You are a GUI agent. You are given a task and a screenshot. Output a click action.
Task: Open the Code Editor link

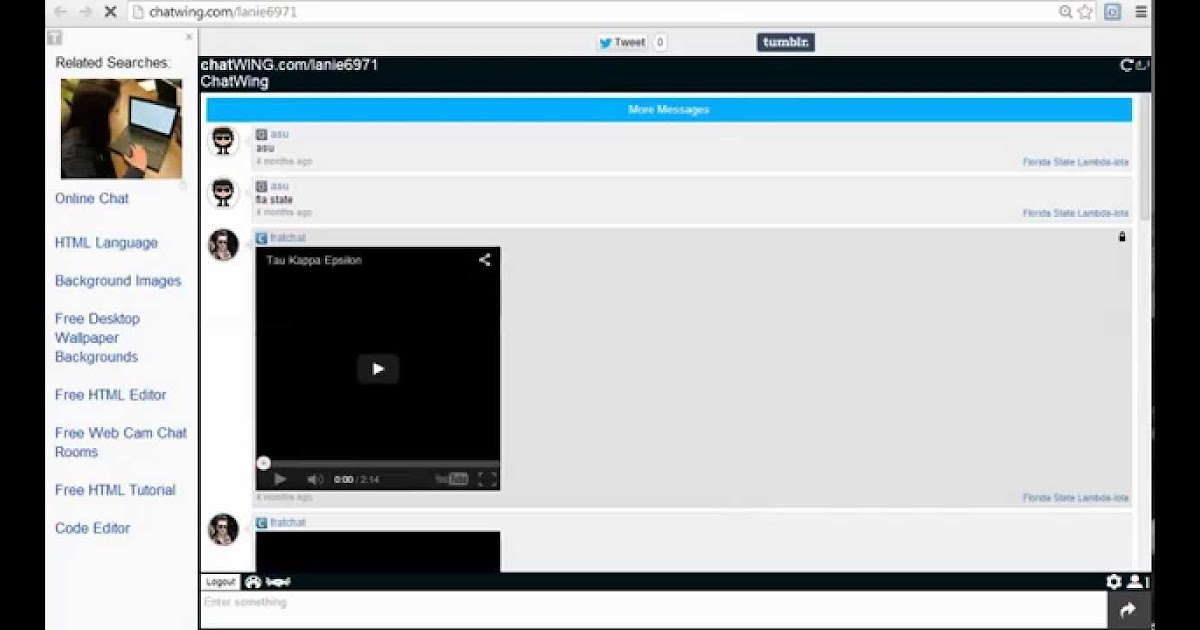click(x=92, y=528)
